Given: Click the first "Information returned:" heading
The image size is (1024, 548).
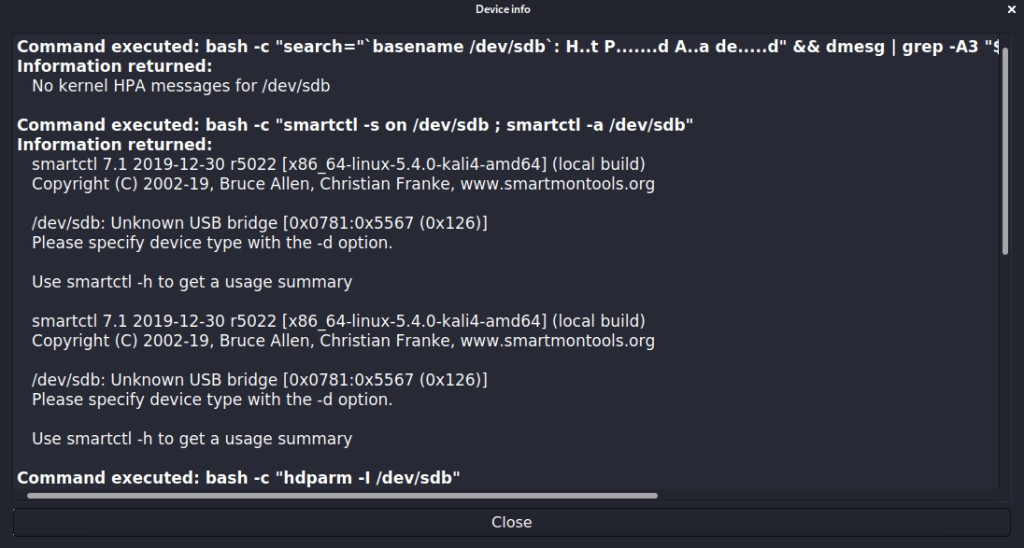Looking at the screenshot, I should pos(115,66).
